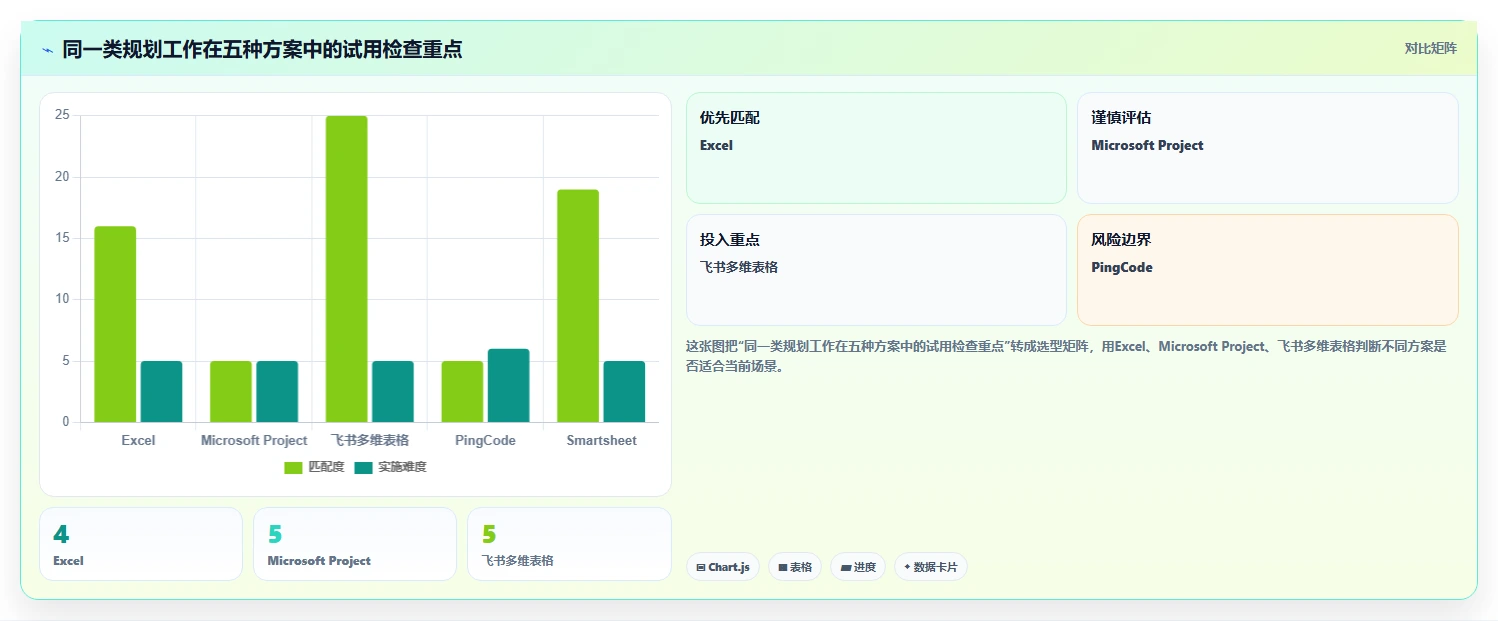Select the teal 实施难度 bar for Excel

[x=161, y=392]
